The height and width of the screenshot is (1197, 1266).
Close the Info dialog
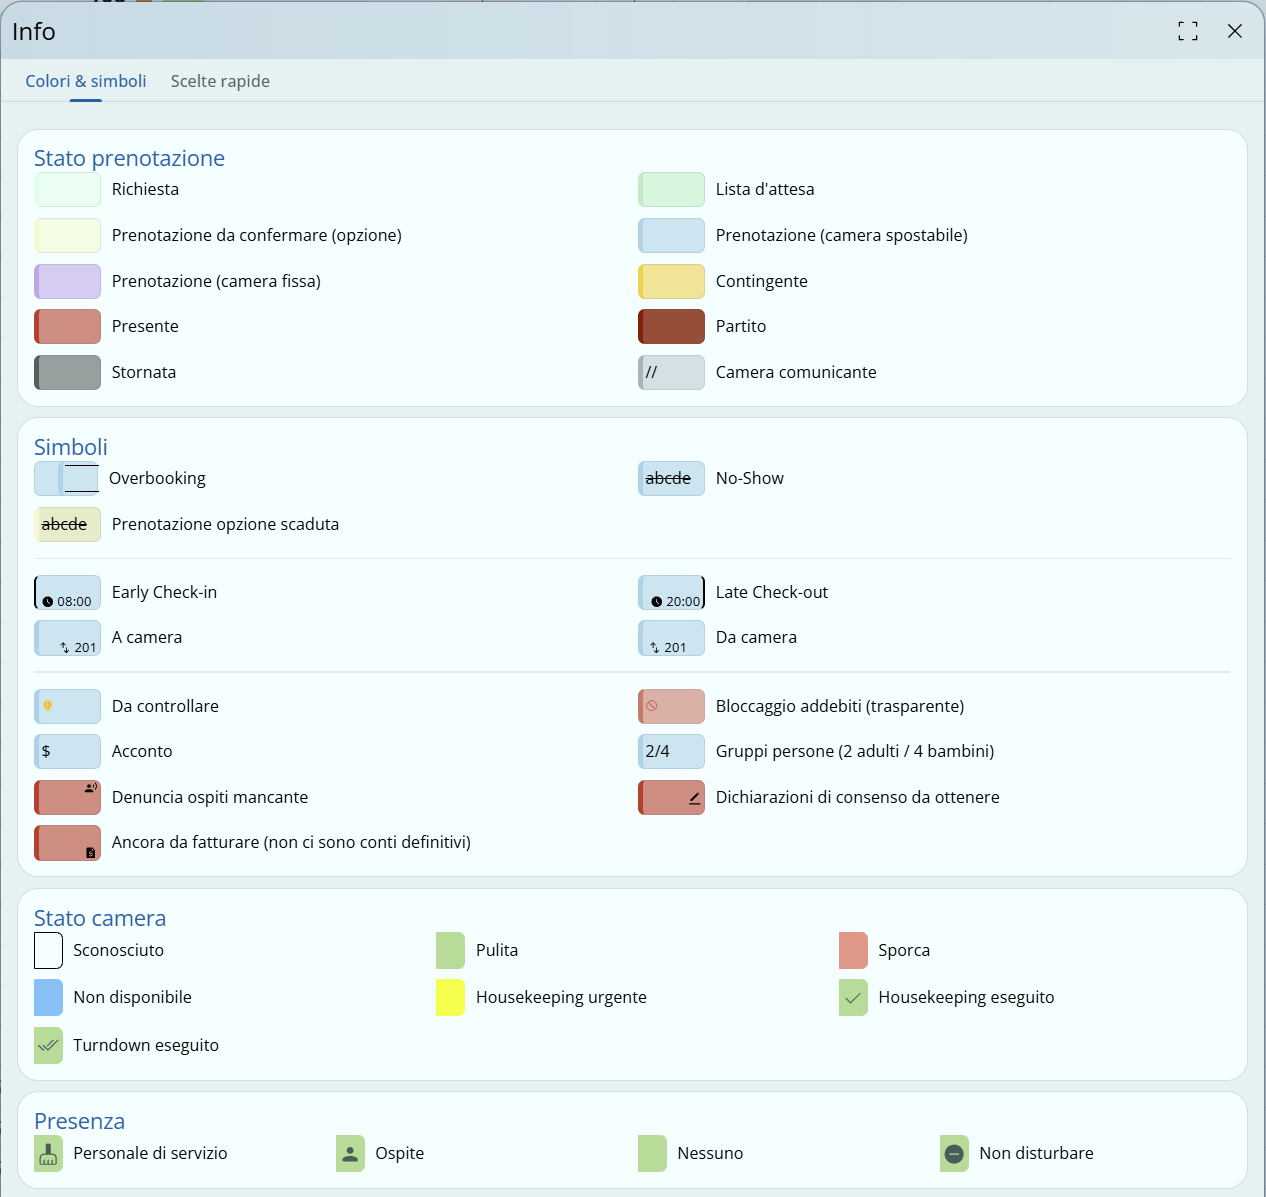coord(1235,31)
